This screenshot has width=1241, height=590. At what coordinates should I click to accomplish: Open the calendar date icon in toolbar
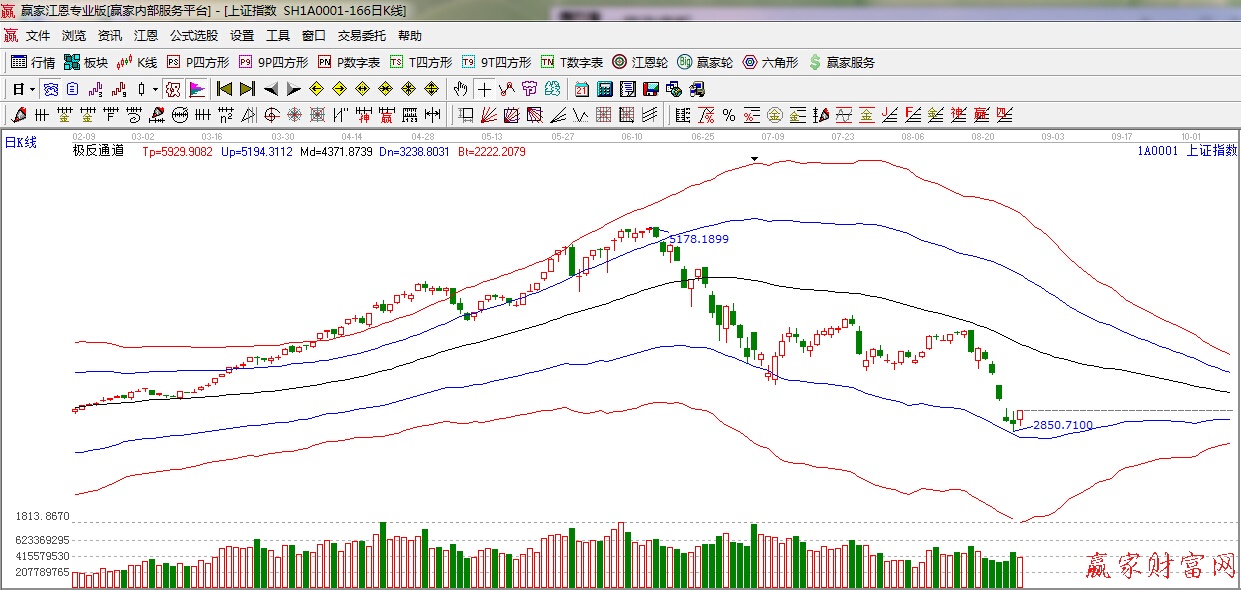coord(580,89)
